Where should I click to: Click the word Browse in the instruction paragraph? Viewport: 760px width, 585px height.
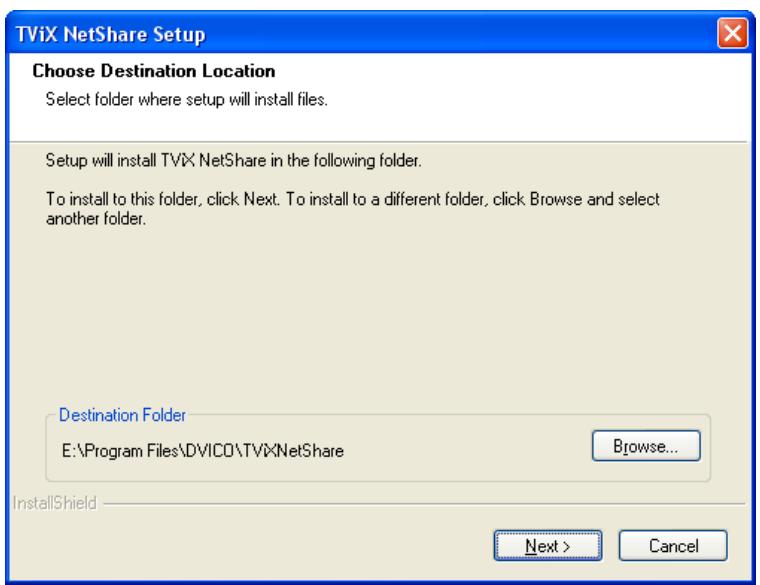click(x=556, y=199)
